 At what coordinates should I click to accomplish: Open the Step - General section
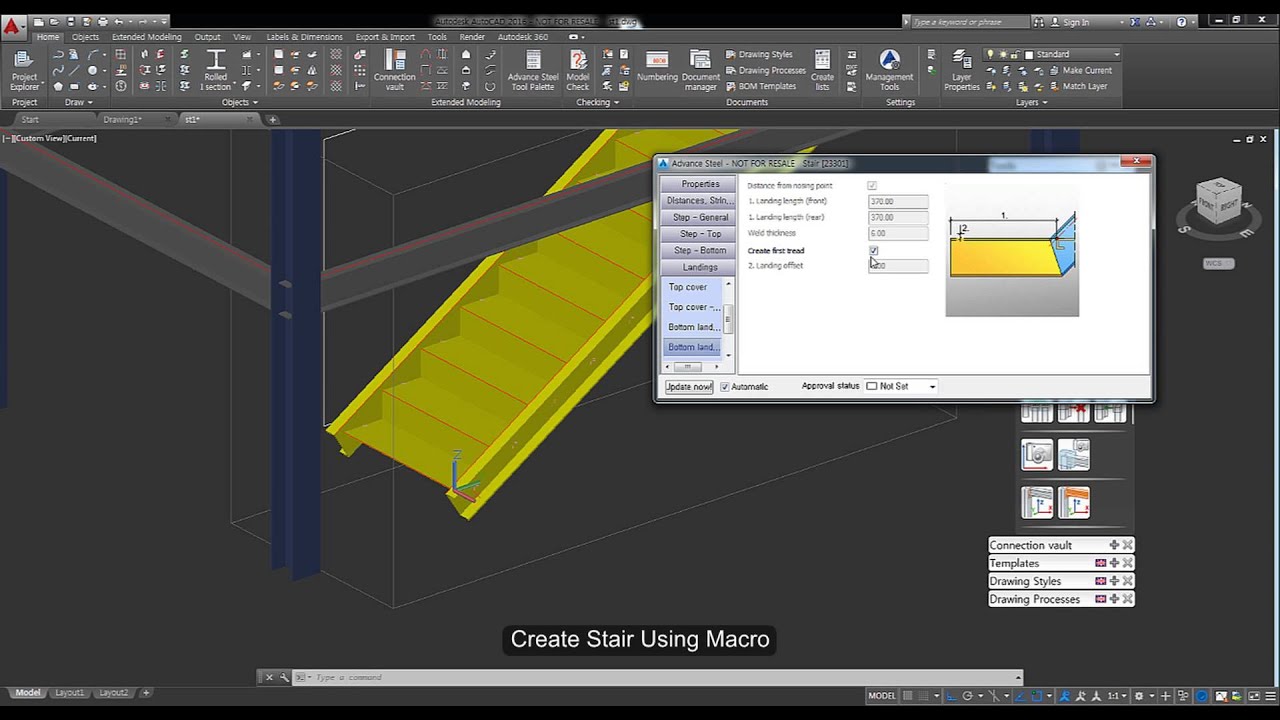click(x=700, y=217)
